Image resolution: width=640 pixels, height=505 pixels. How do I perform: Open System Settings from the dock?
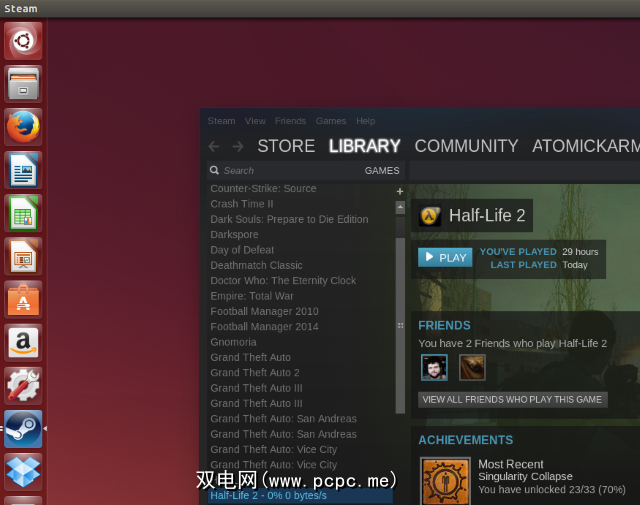tap(23, 386)
